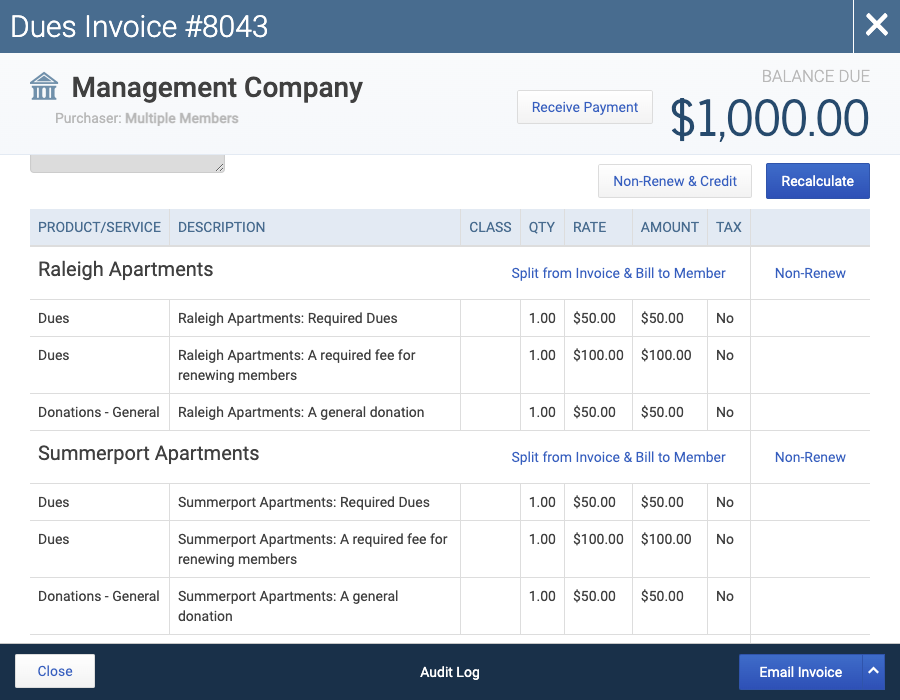
Task: Click inside the gray notes text area
Action: point(127,163)
